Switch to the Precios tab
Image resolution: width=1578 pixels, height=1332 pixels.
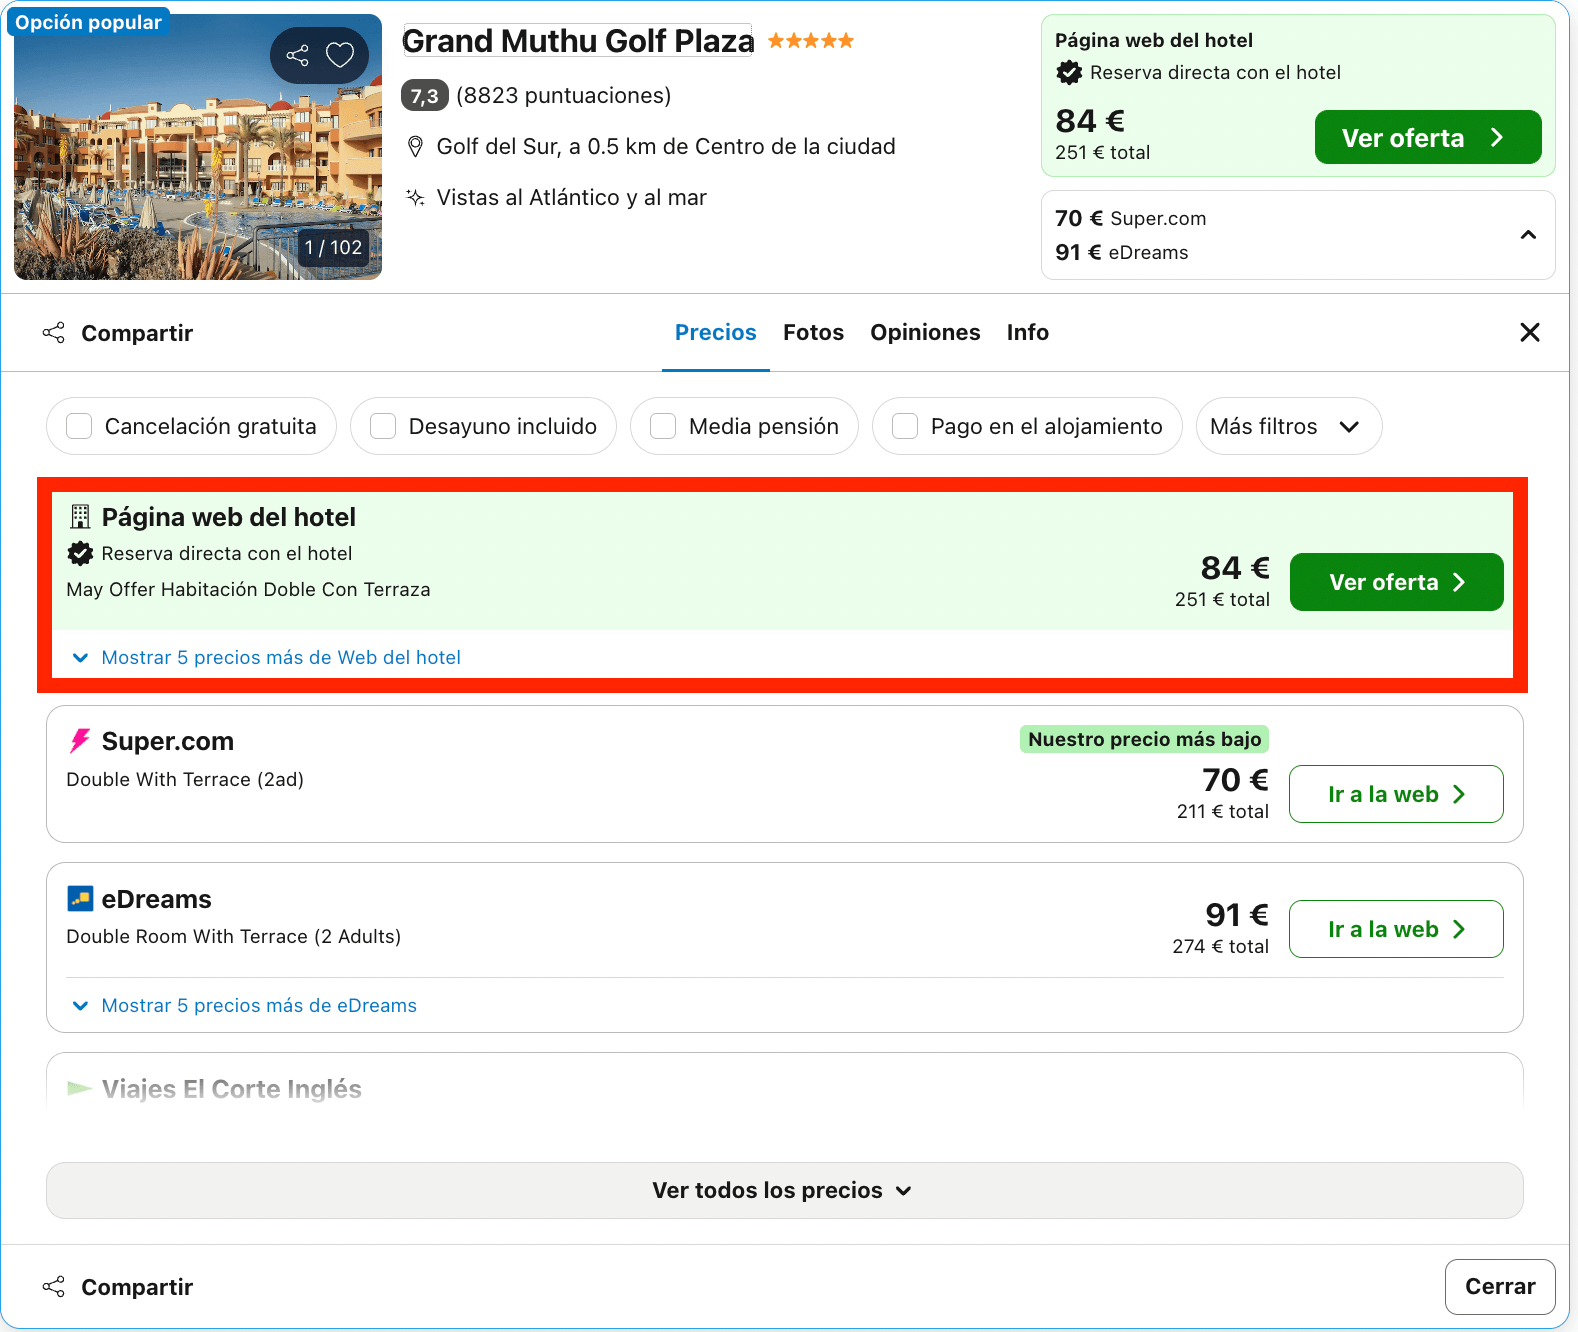pos(716,332)
